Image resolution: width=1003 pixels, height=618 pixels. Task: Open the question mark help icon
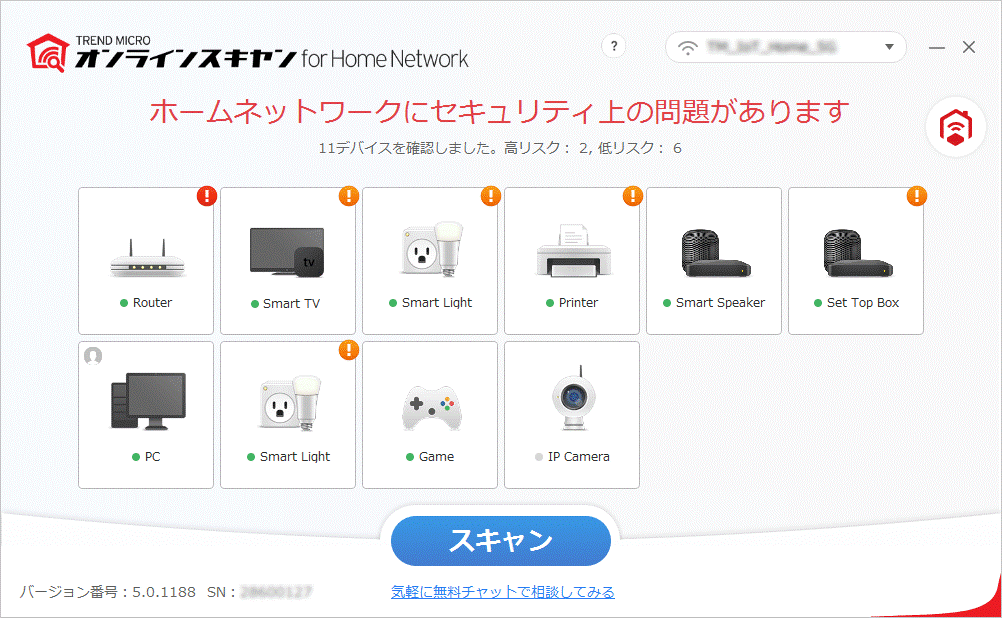614,46
